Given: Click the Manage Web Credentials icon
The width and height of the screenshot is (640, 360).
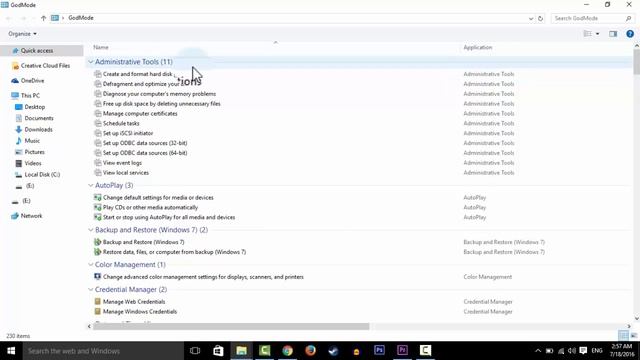Looking at the screenshot, I should 98,302.
